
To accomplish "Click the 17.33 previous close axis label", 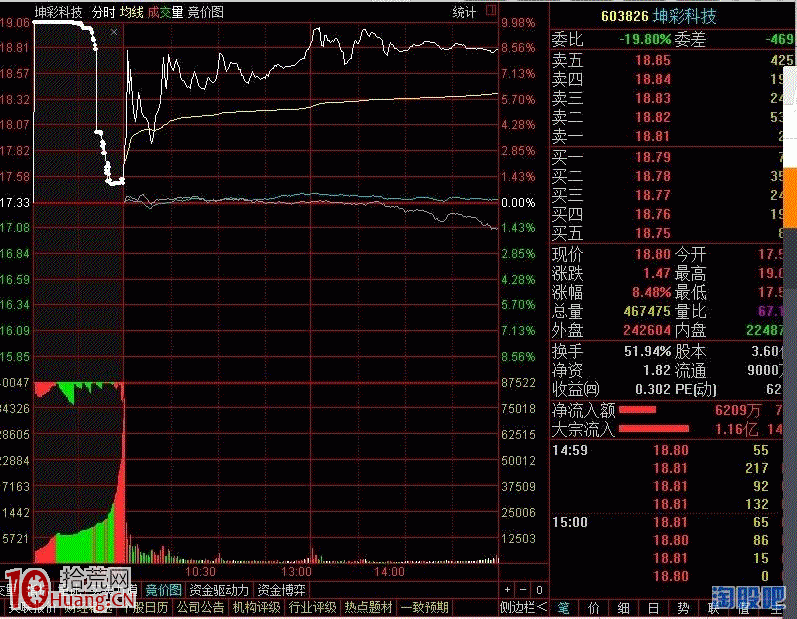I will click(15, 202).
